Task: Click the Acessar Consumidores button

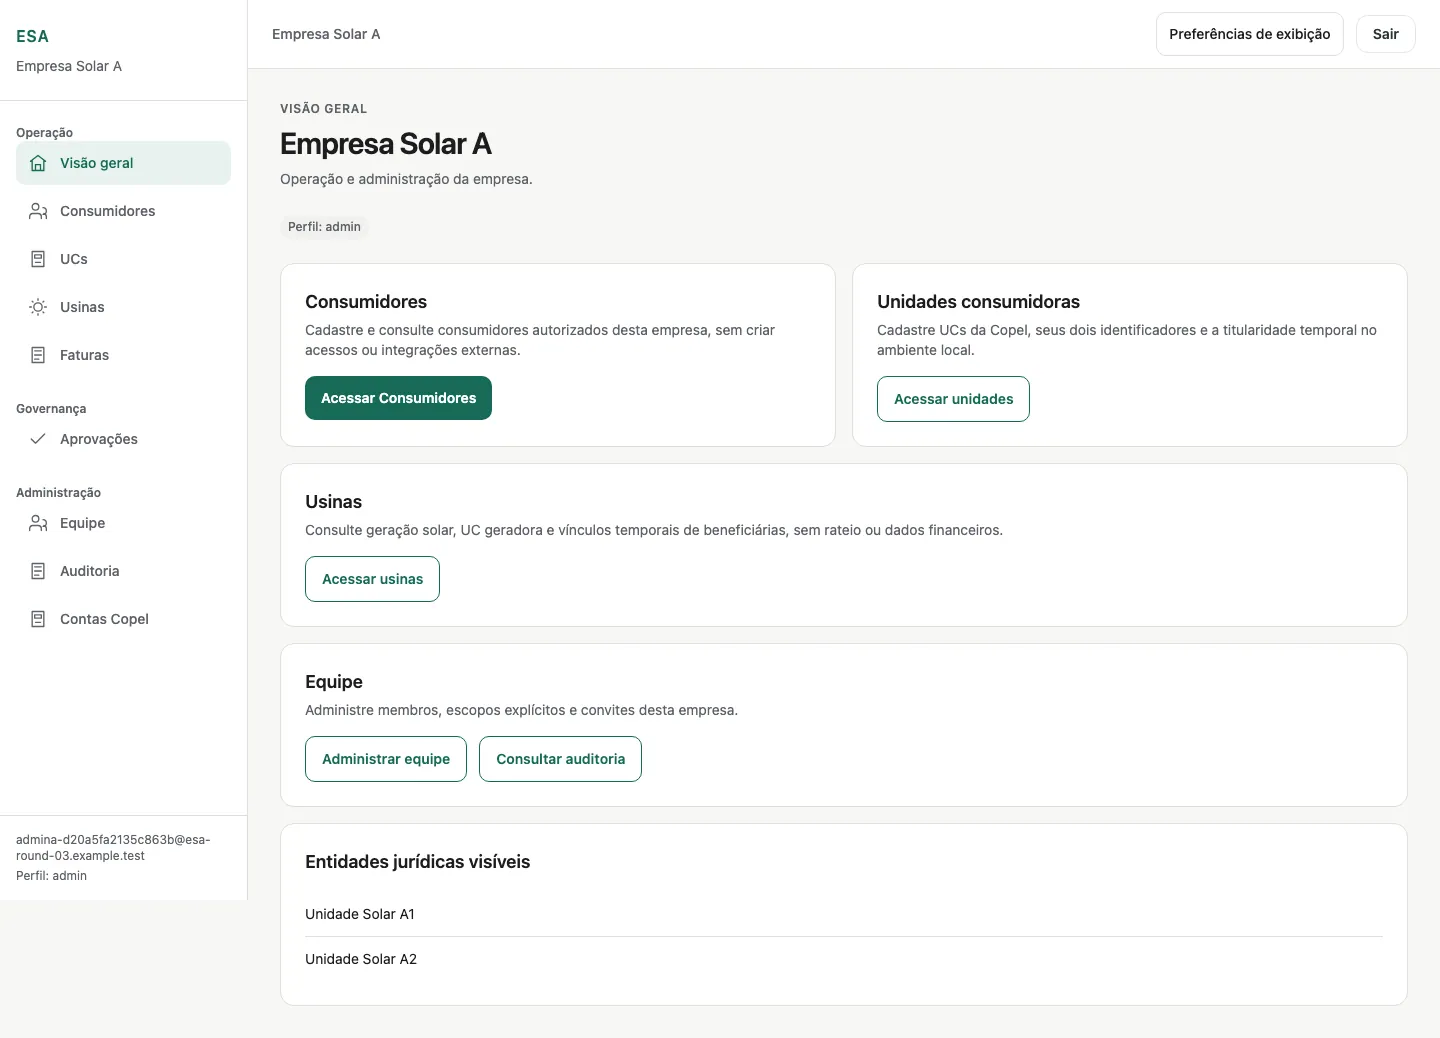Action: (x=398, y=398)
